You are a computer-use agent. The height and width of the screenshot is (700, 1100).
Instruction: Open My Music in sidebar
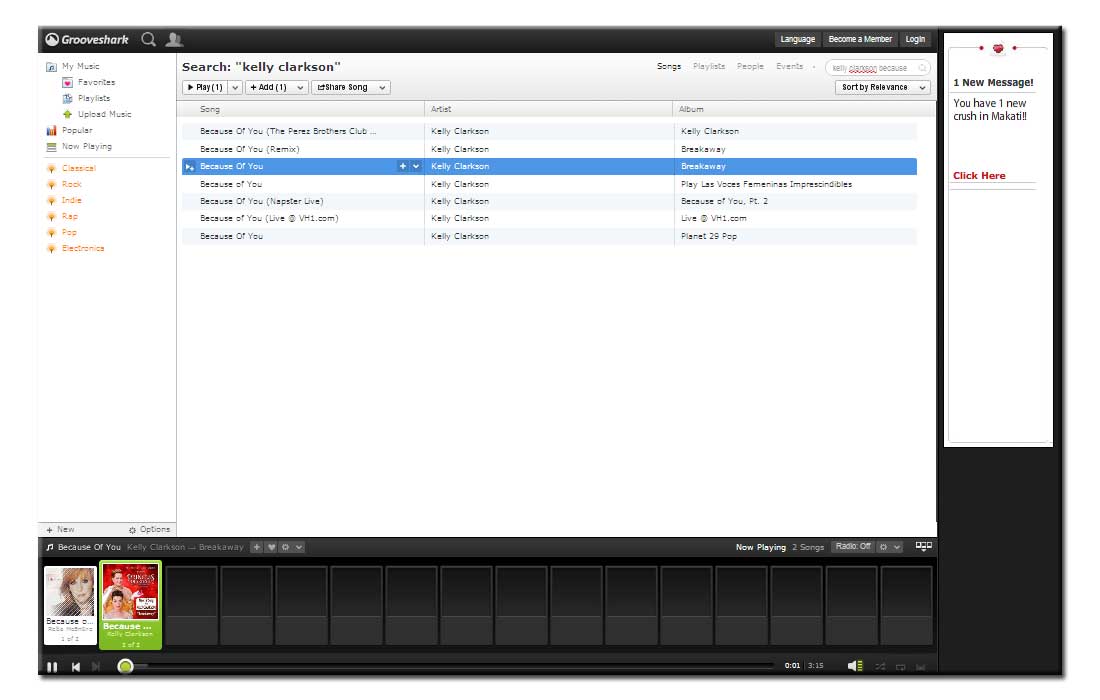pos(73,67)
